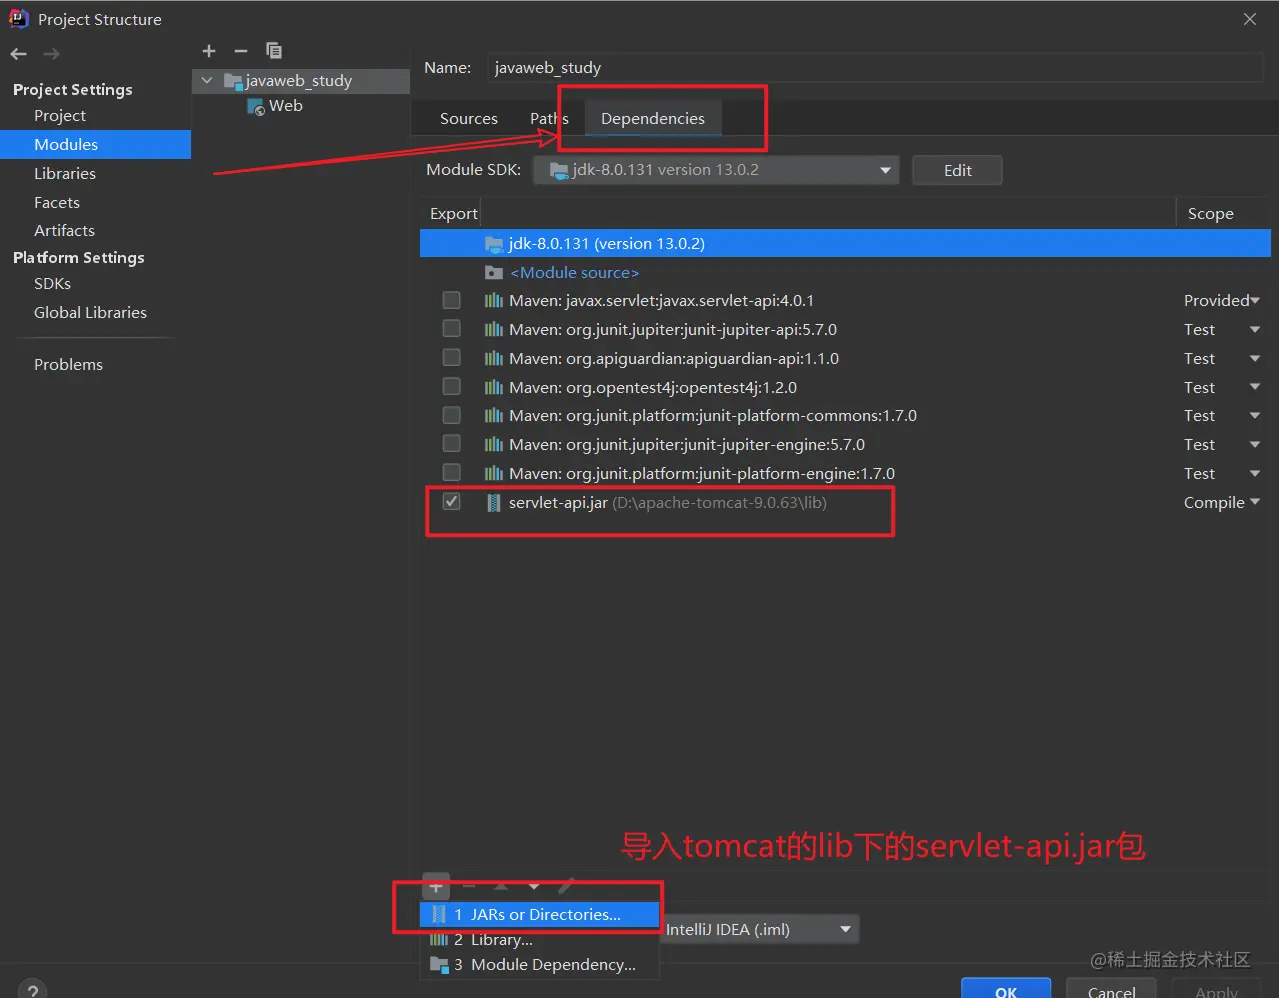Click the Module Dependency entry icon

pos(438,964)
